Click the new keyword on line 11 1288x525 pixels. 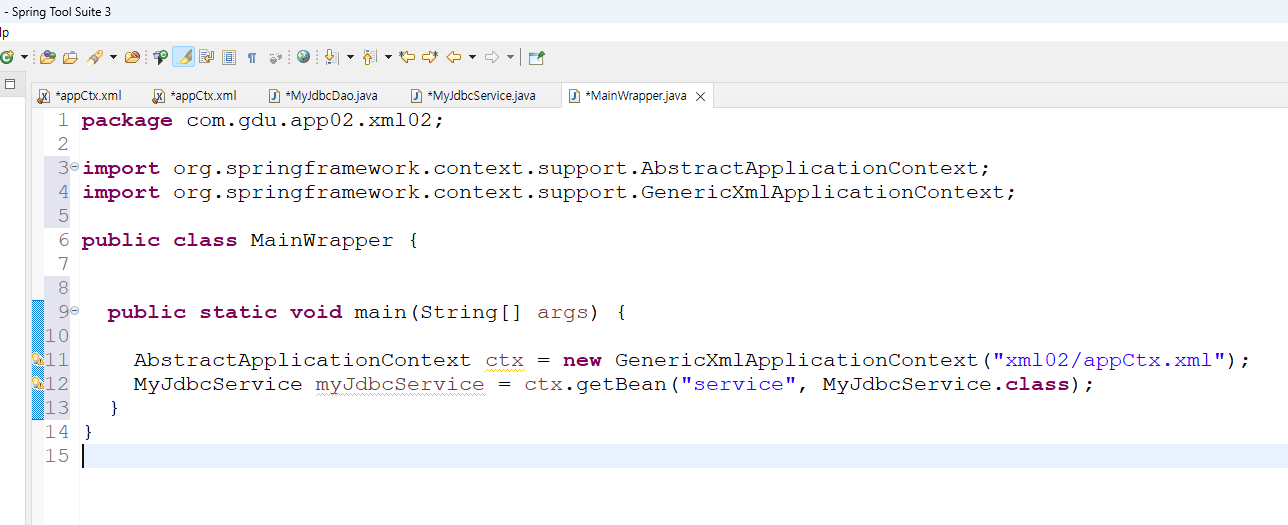582,360
